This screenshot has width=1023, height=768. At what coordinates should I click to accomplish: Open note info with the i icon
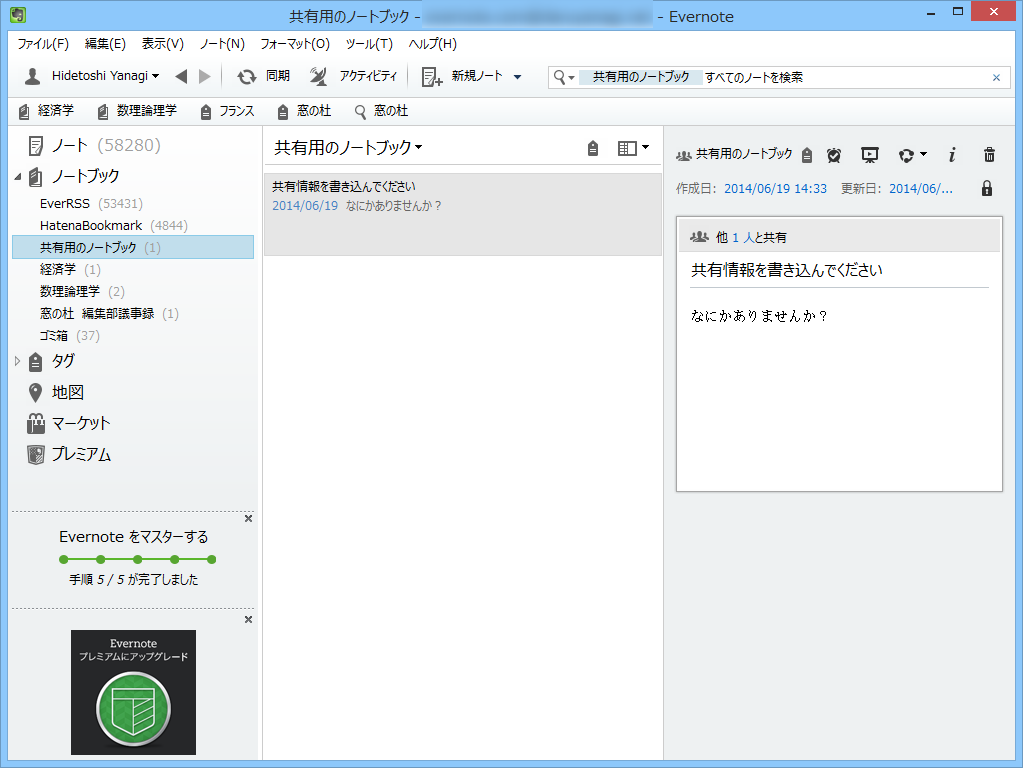(x=951, y=155)
